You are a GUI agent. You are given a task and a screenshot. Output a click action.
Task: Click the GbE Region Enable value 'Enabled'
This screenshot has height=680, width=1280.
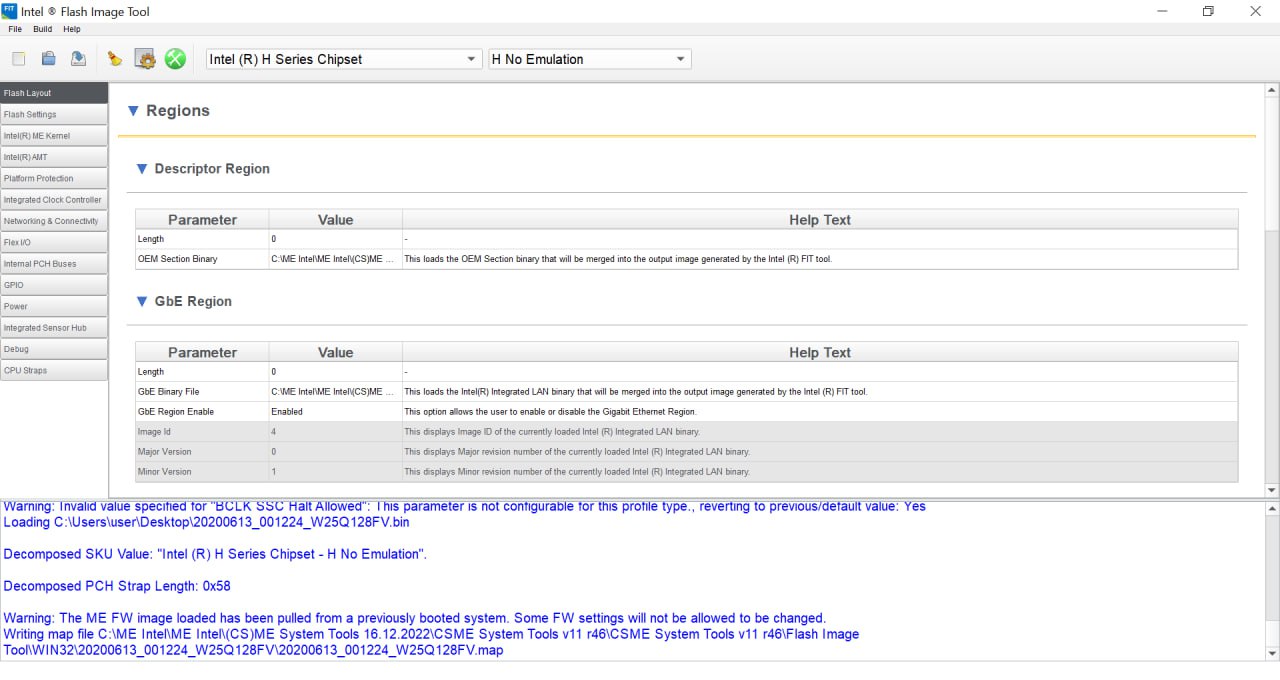tap(335, 411)
